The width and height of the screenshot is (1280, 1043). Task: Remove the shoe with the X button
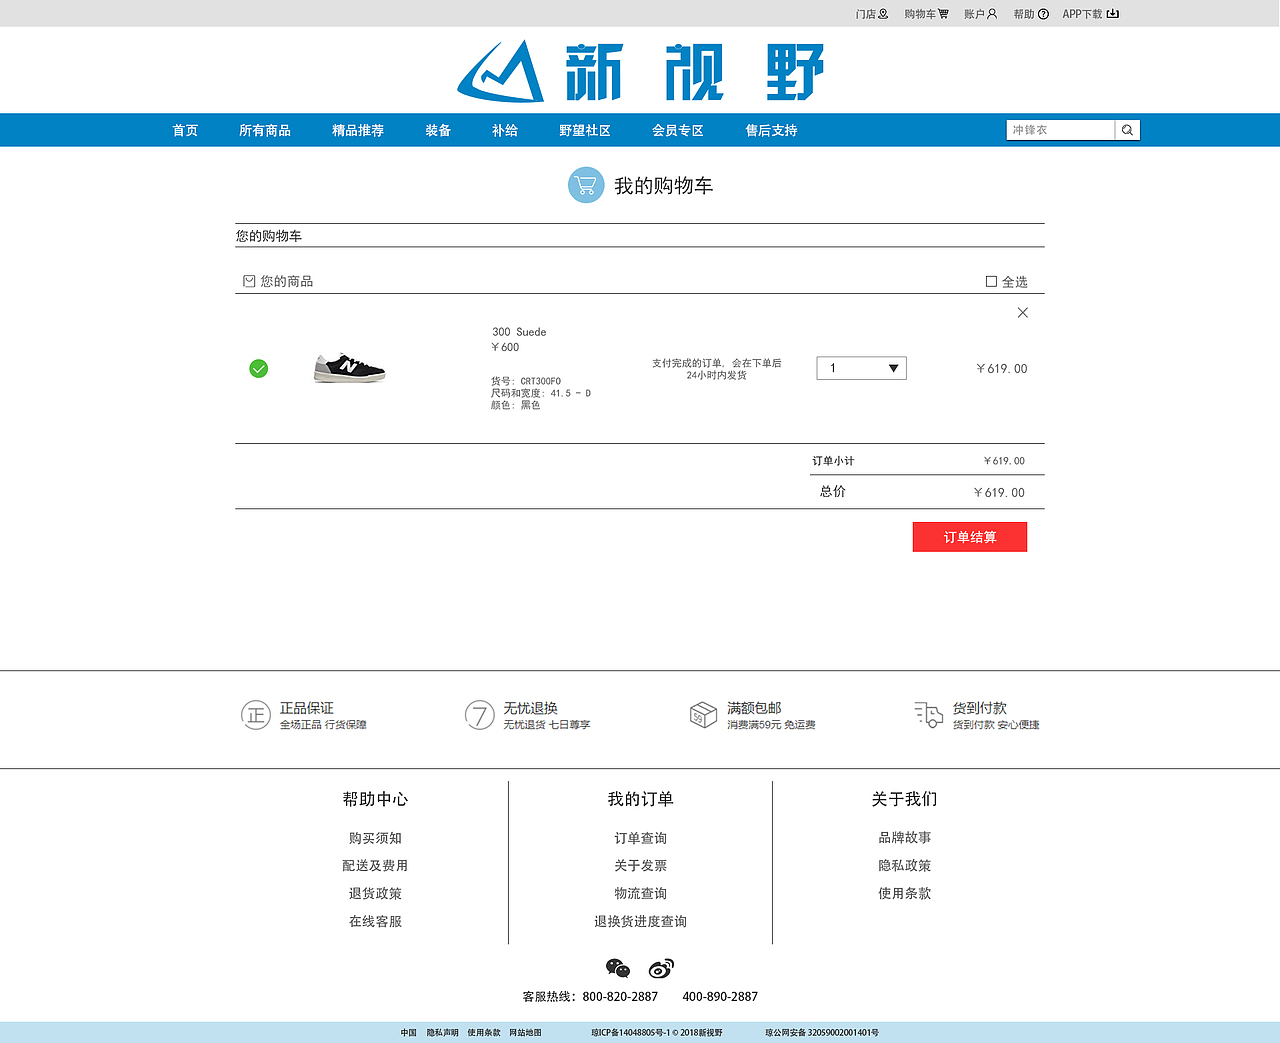tap(1022, 312)
